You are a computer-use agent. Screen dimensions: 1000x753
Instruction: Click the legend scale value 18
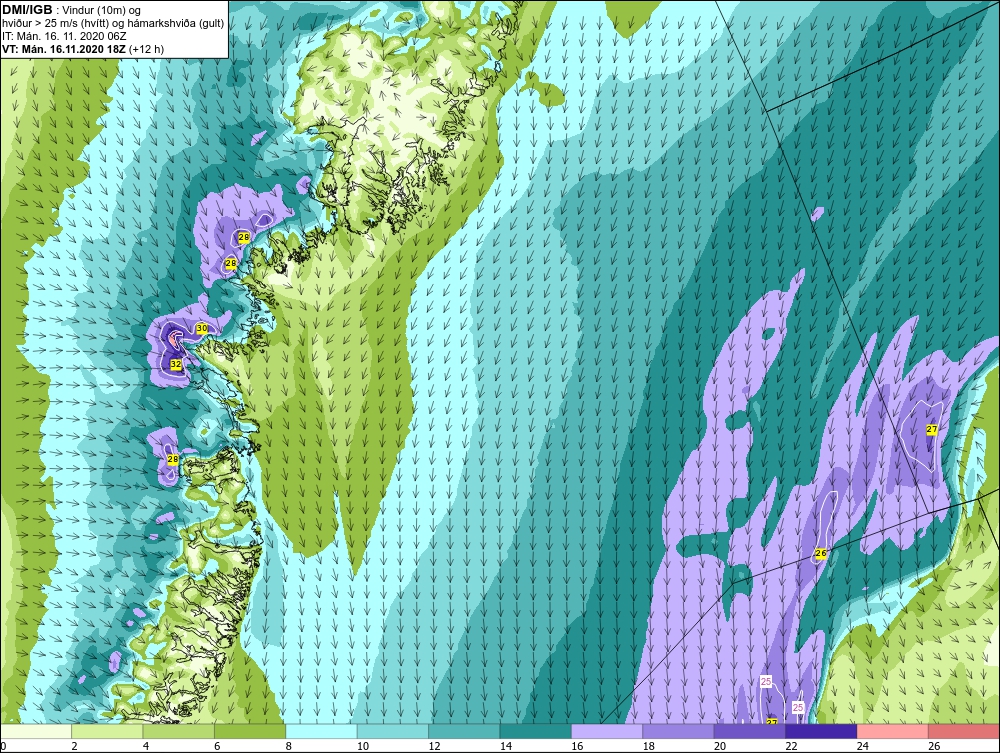[649, 747]
